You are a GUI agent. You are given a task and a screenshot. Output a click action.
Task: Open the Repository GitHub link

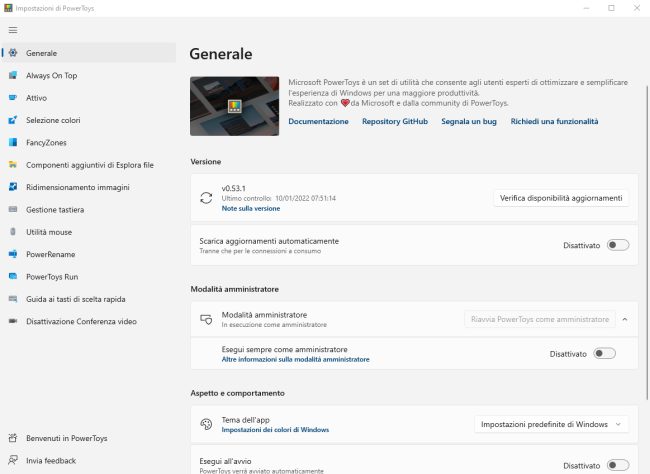click(x=395, y=122)
